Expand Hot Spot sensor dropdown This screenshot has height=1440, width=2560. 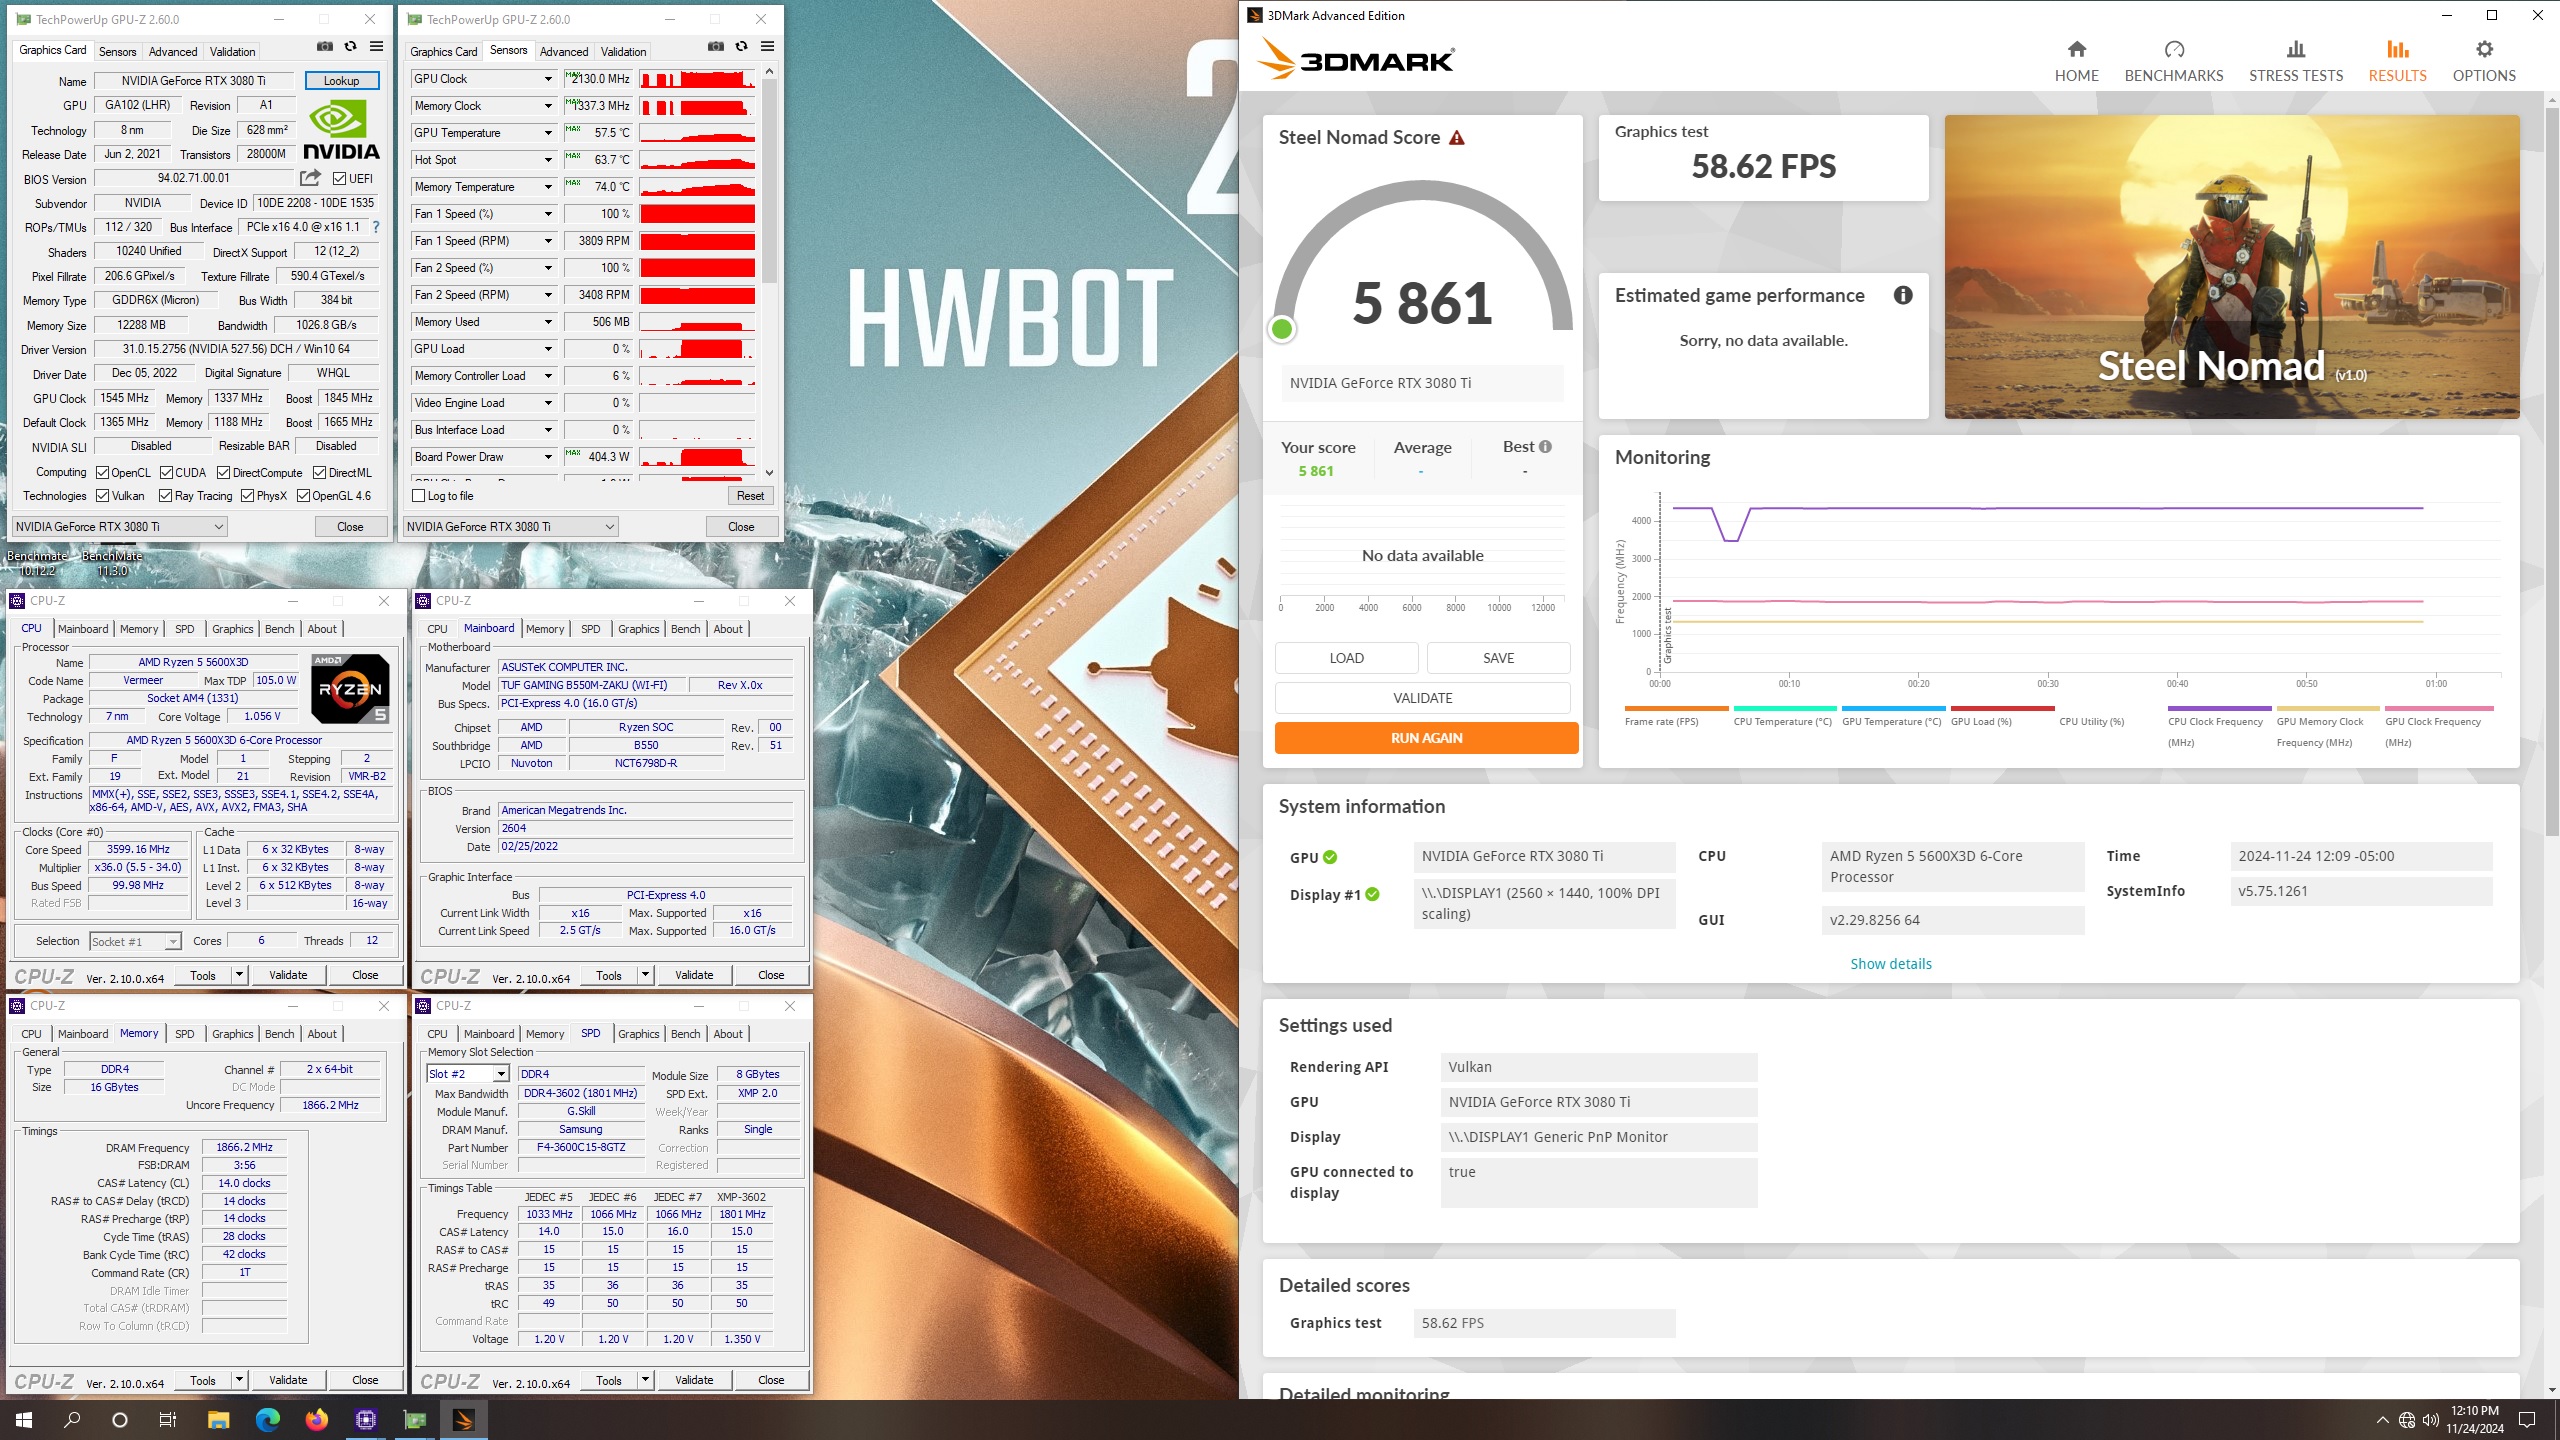548,160
